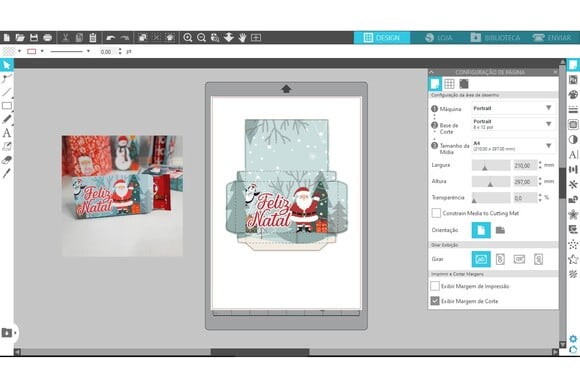Choose portrait Orientação option

click(x=481, y=230)
